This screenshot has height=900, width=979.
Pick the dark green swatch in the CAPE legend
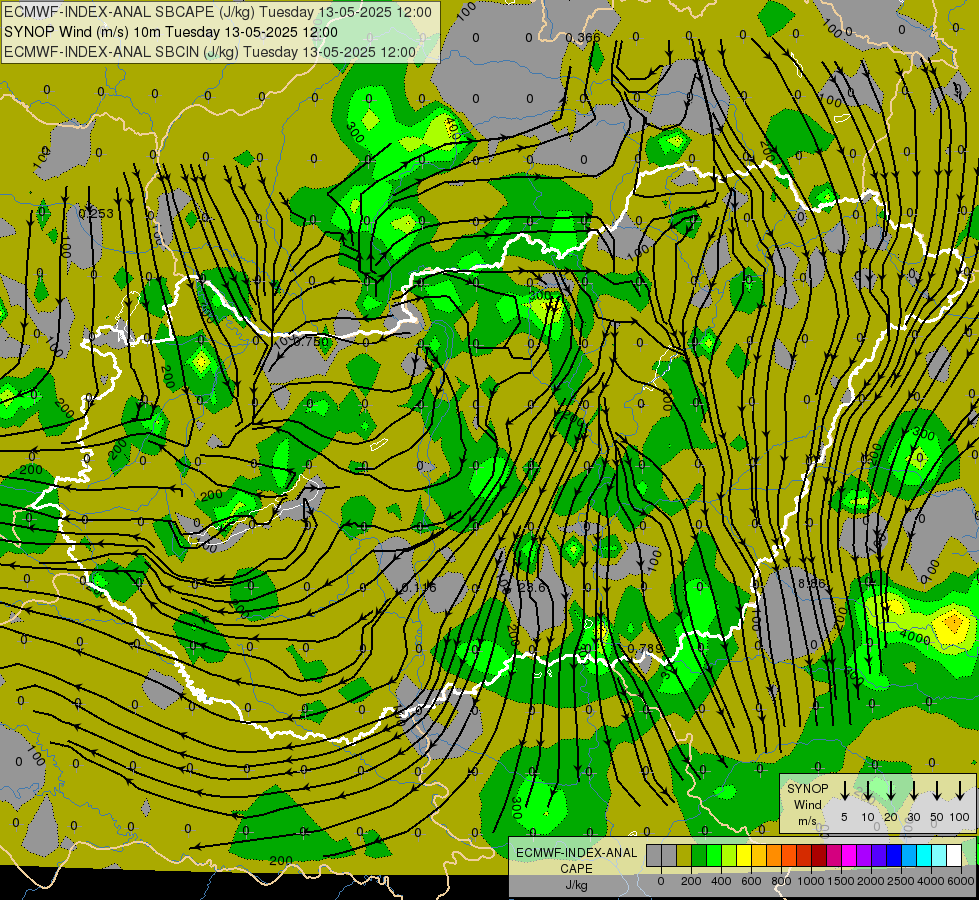(x=699, y=855)
